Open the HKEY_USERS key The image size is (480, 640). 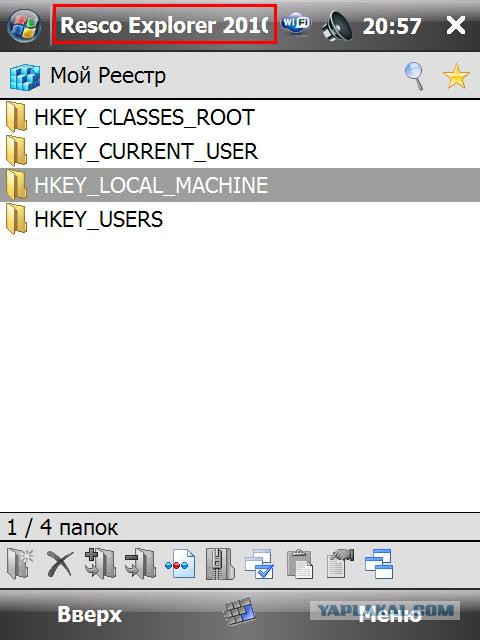[x=240, y=219]
